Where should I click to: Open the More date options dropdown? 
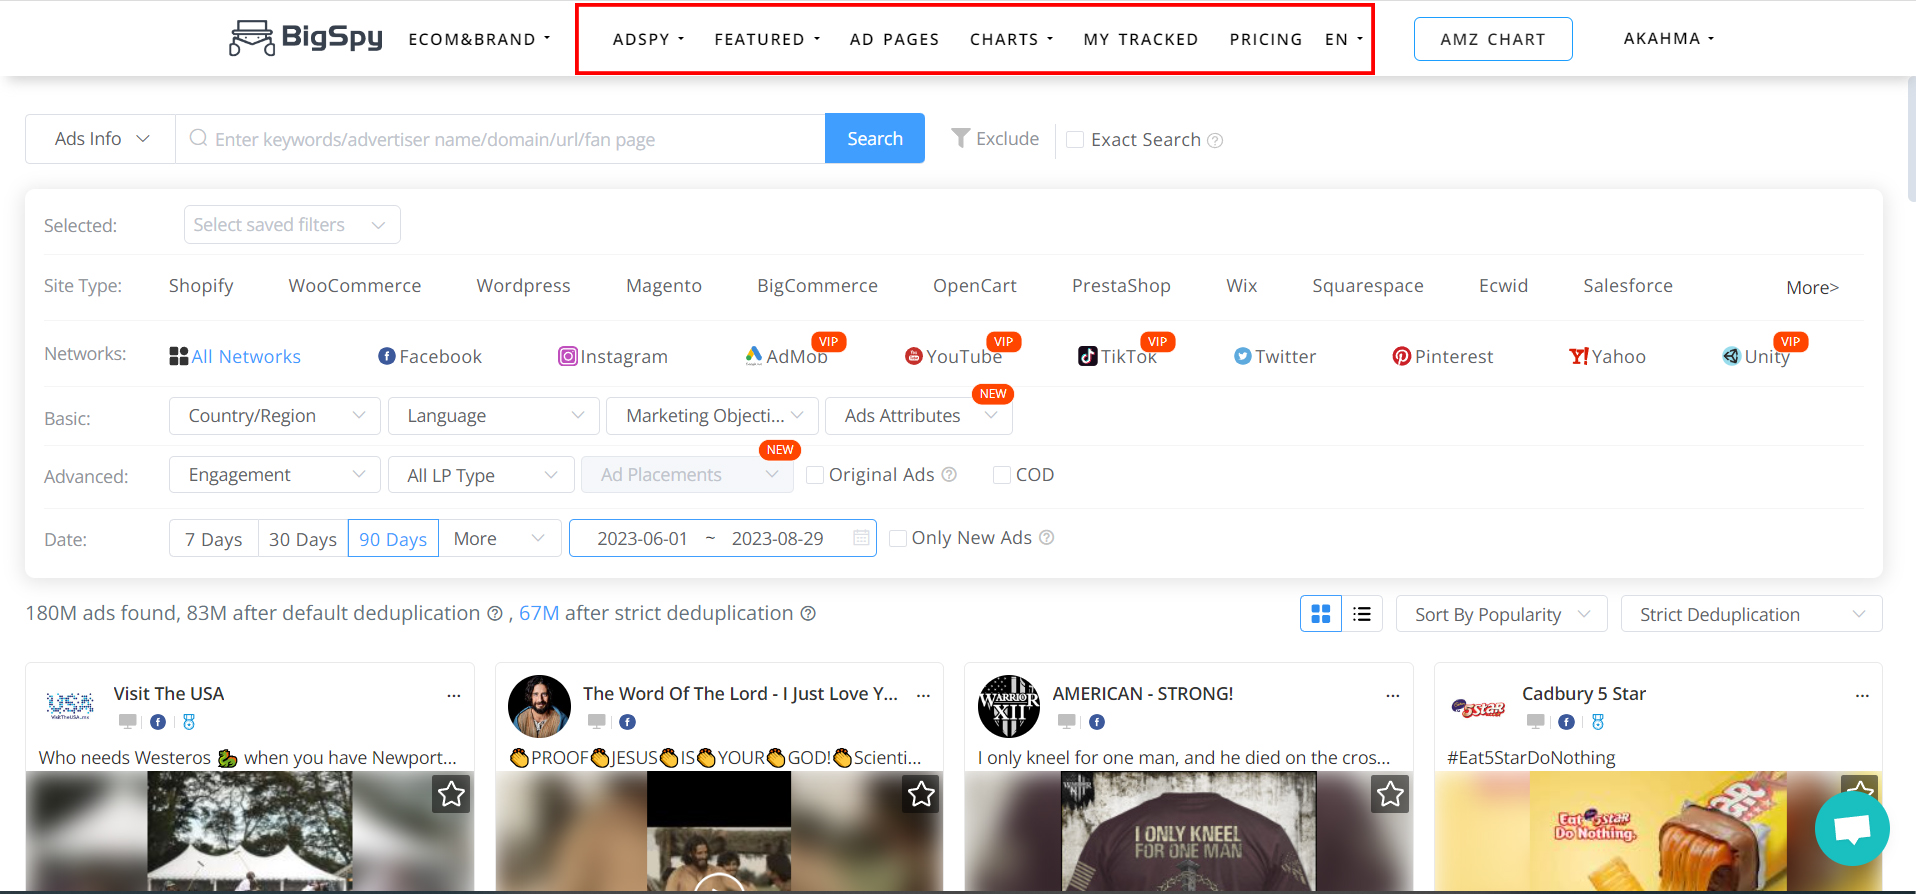click(x=499, y=538)
